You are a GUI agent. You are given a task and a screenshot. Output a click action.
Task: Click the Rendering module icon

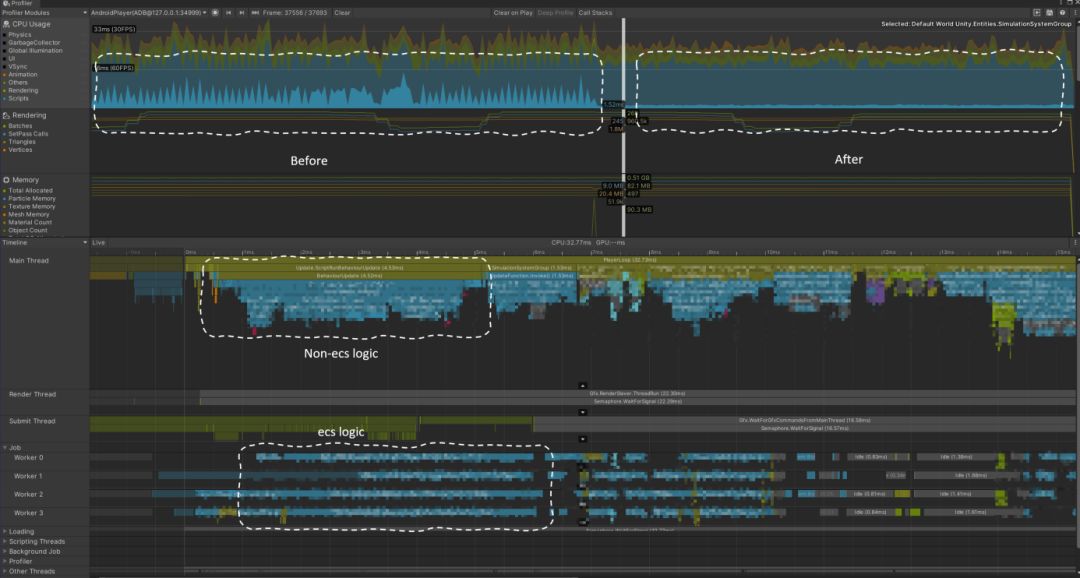point(6,116)
